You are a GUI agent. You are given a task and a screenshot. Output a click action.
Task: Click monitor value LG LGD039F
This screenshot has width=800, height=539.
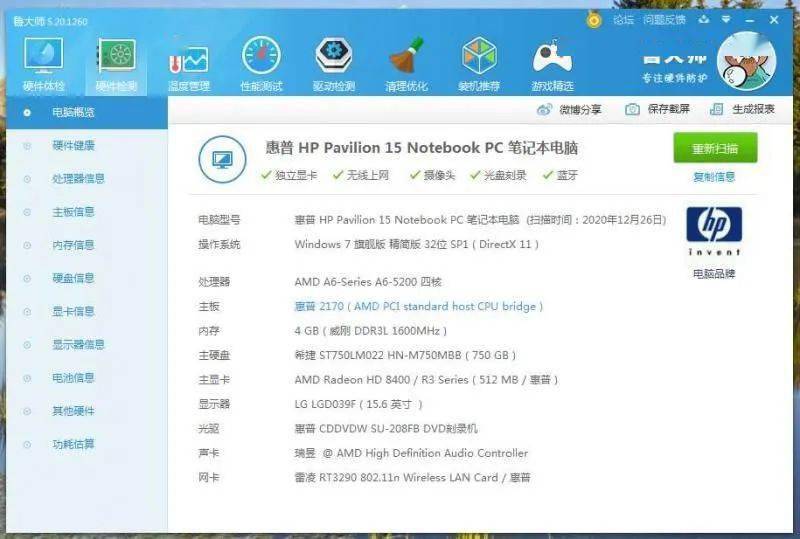coord(358,404)
